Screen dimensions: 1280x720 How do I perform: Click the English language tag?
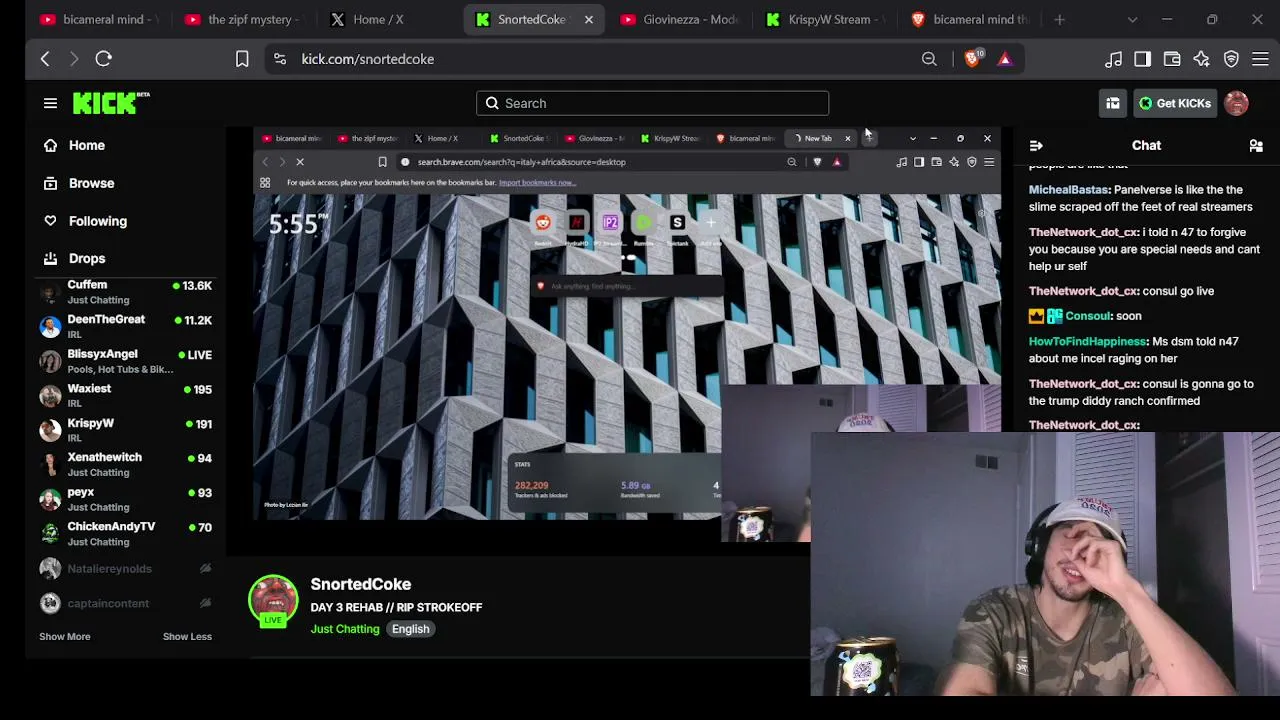[x=410, y=629]
